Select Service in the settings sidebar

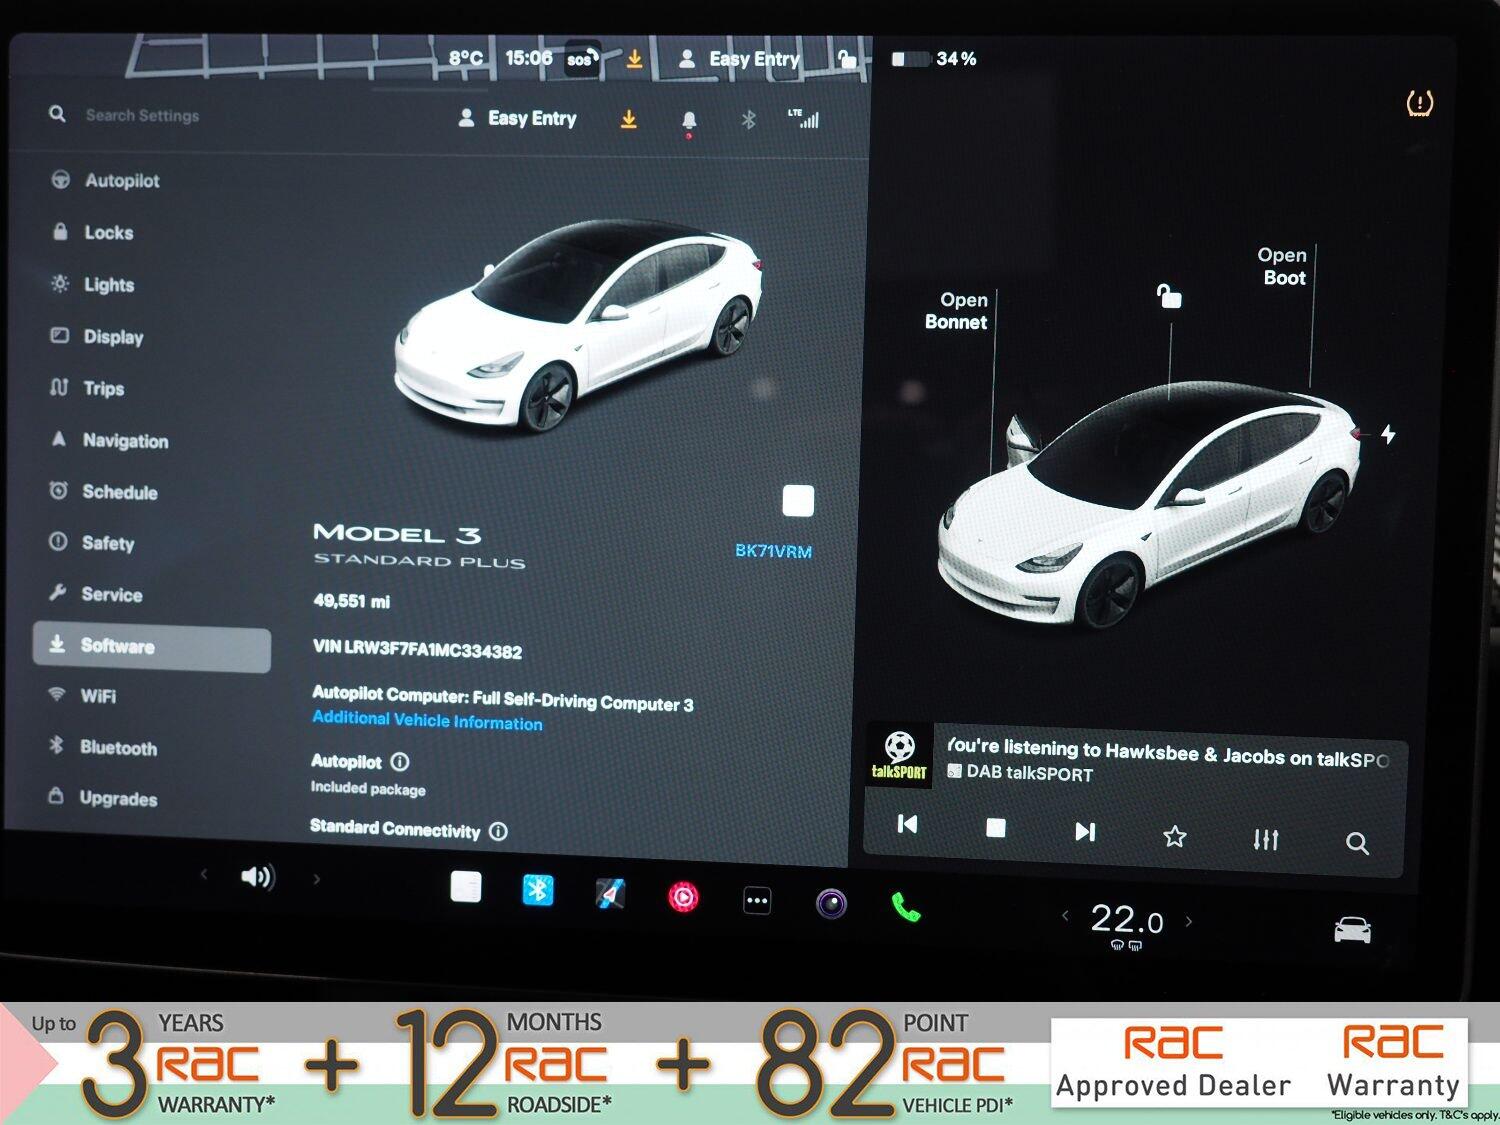[x=111, y=594]
